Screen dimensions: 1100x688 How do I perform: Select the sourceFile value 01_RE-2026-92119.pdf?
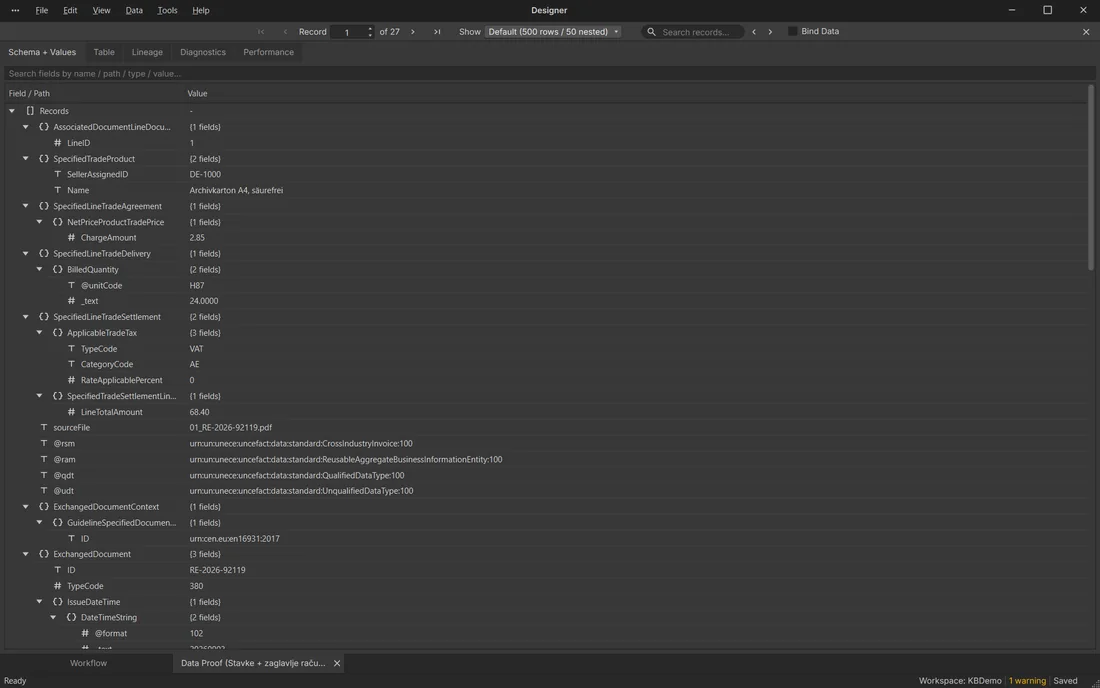(231, 427)
